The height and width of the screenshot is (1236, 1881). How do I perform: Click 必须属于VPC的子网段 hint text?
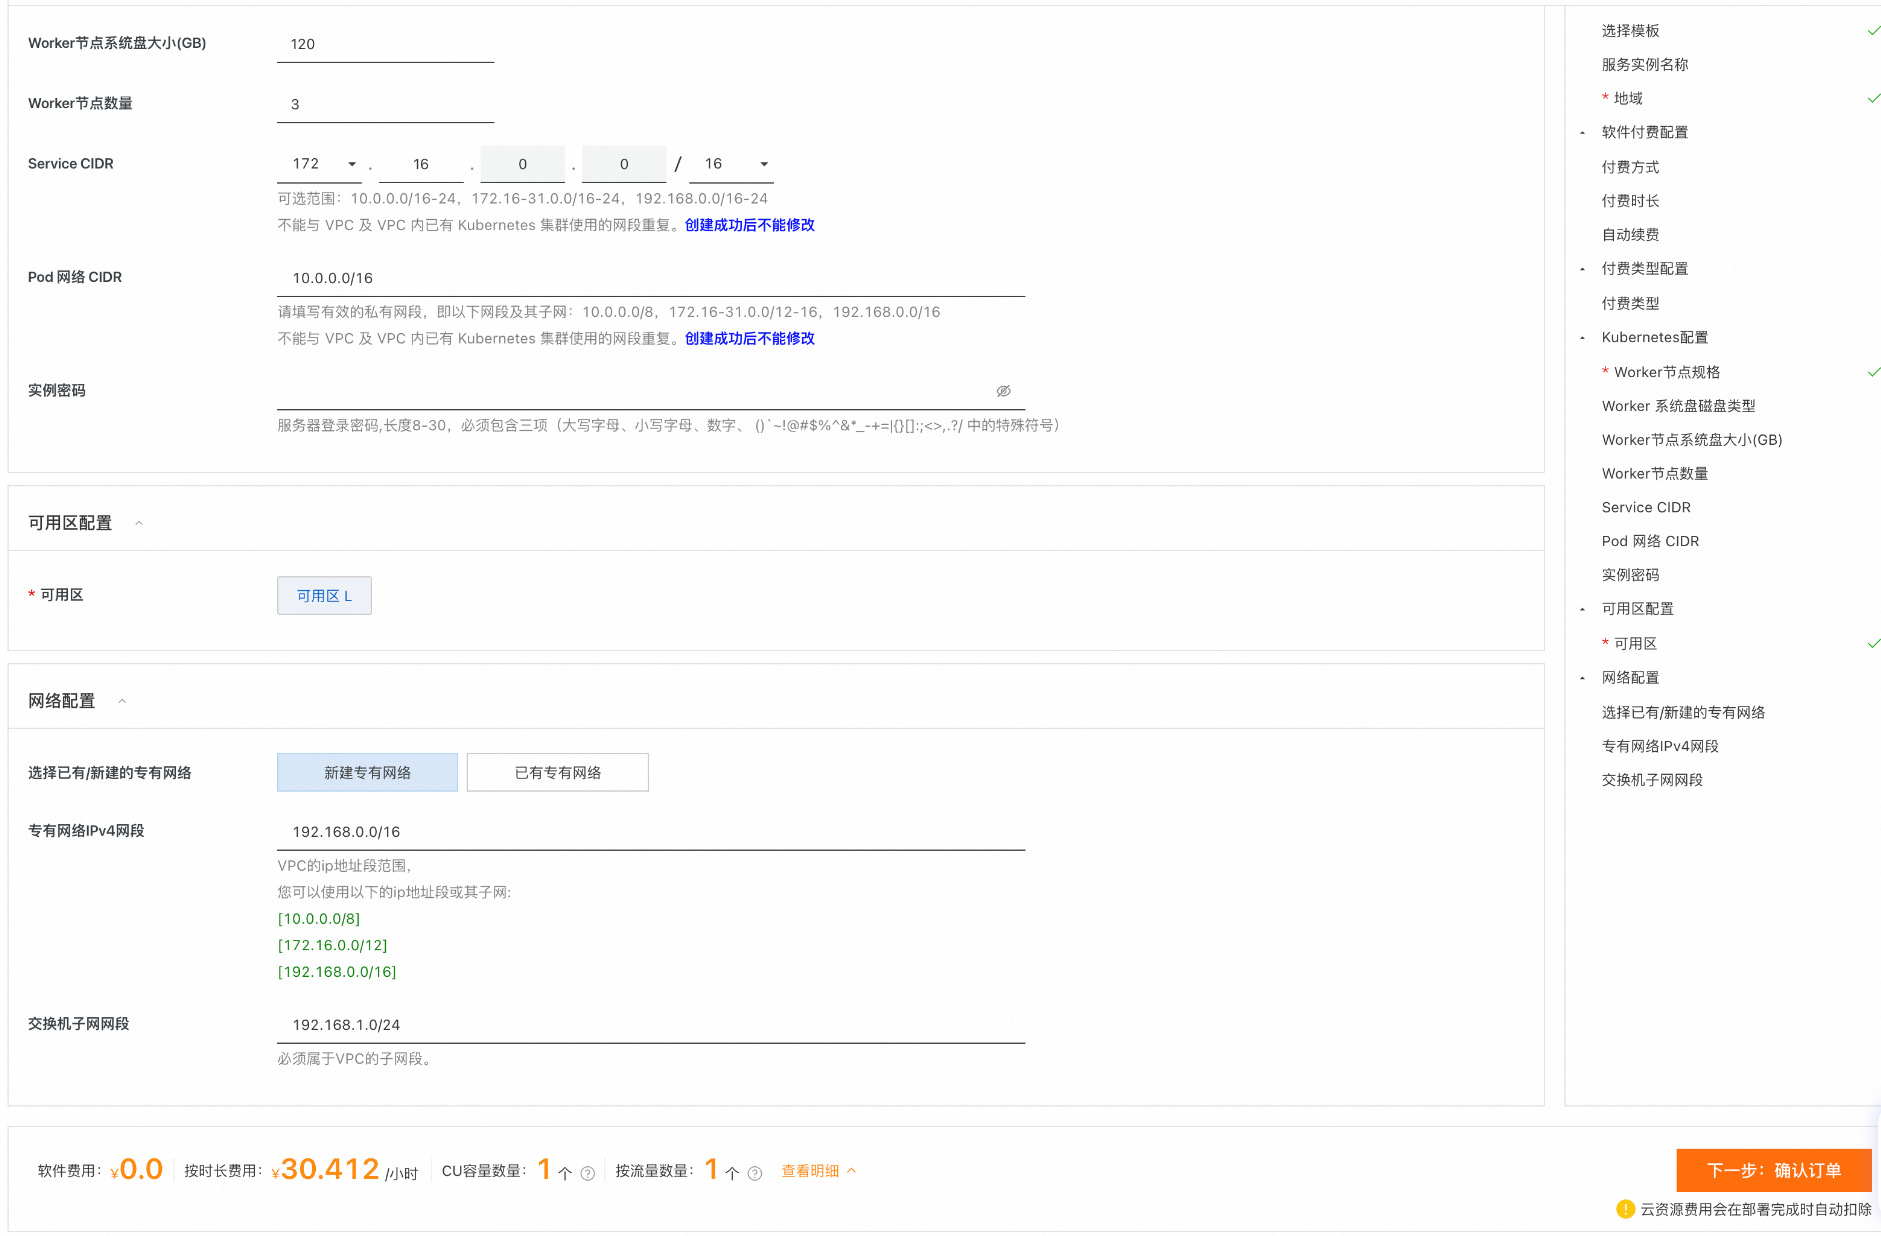coord(357,1059)
